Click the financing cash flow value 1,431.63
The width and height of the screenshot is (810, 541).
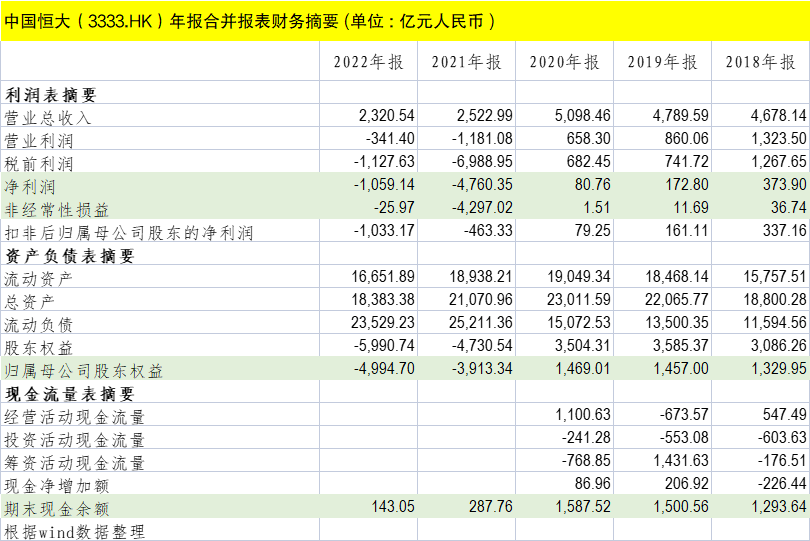(x=681, y=460)
